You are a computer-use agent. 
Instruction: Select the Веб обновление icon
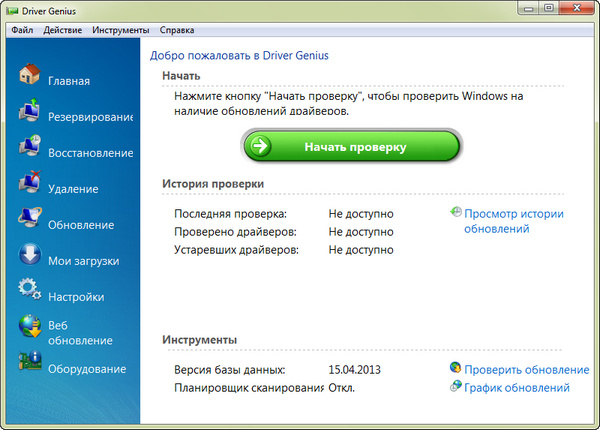point(29,328)
